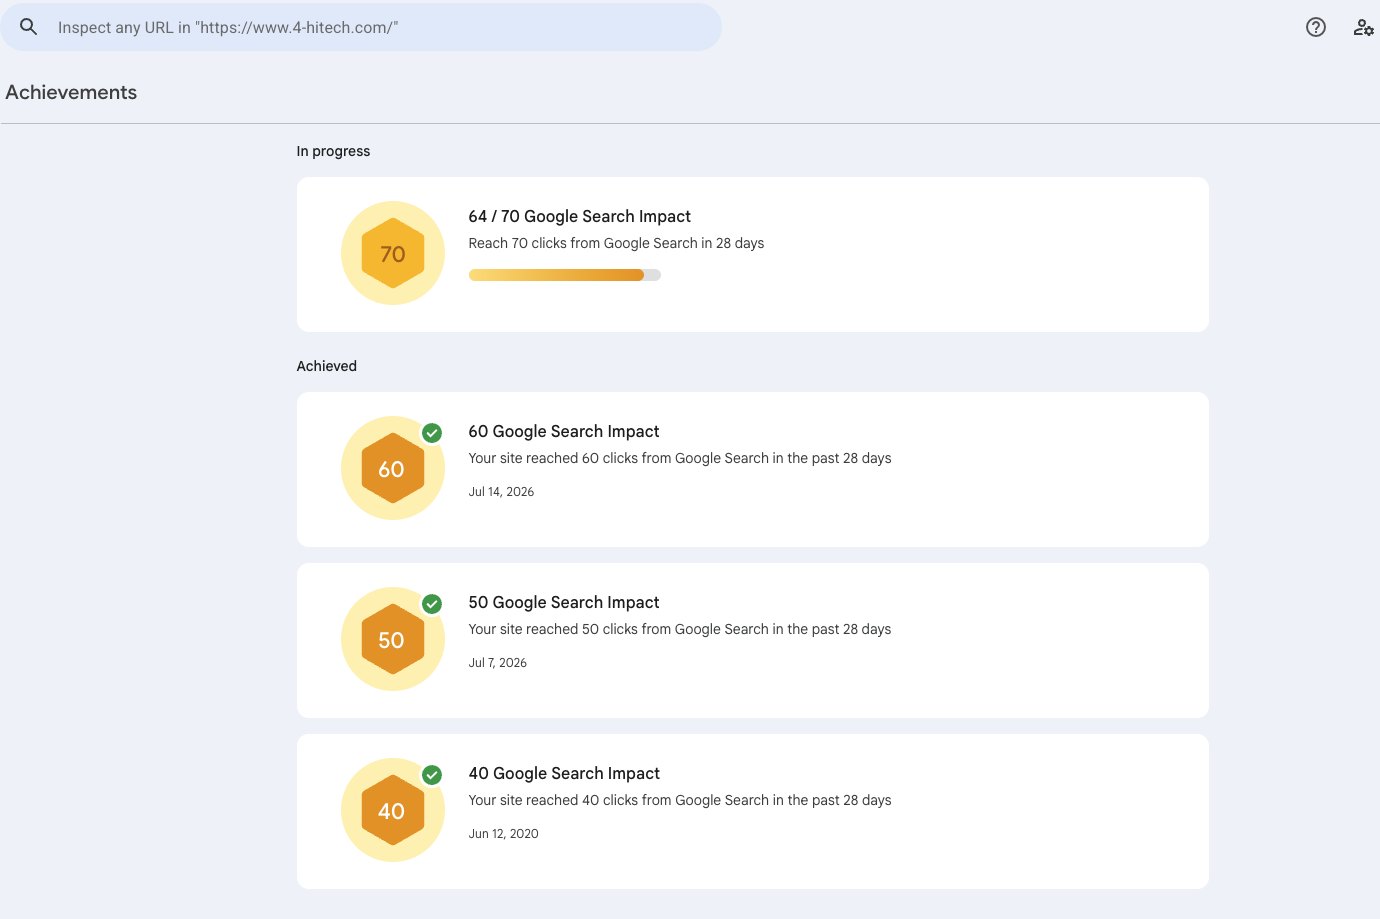This screenshot has width=1380, height=919.
Task: Click the 60 clicks hexagon badge
Action: point(393,468)
